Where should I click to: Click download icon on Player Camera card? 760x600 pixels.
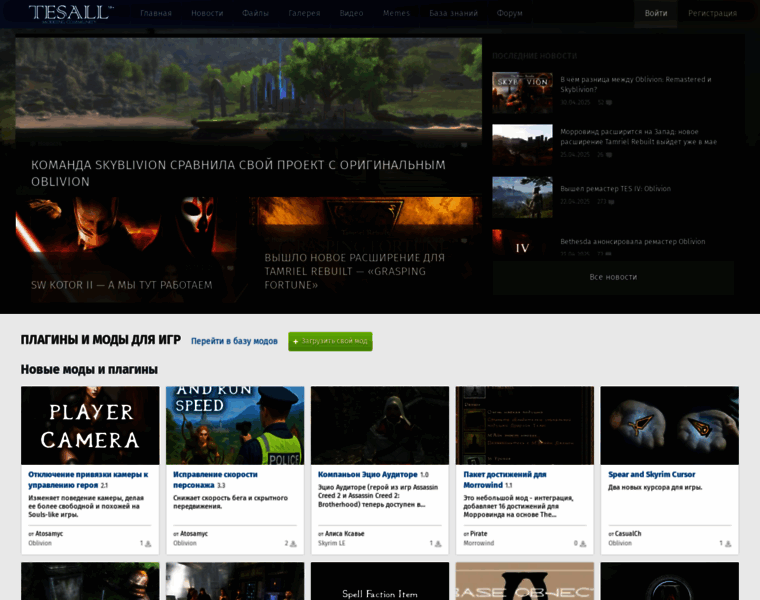click(148, 544)
